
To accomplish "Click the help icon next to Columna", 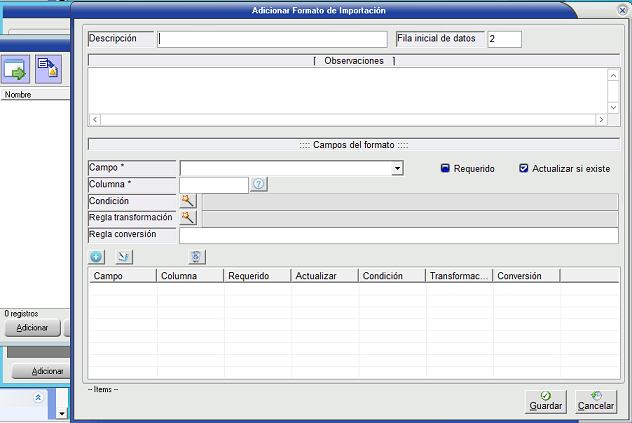I will click(x=258, y=185).
